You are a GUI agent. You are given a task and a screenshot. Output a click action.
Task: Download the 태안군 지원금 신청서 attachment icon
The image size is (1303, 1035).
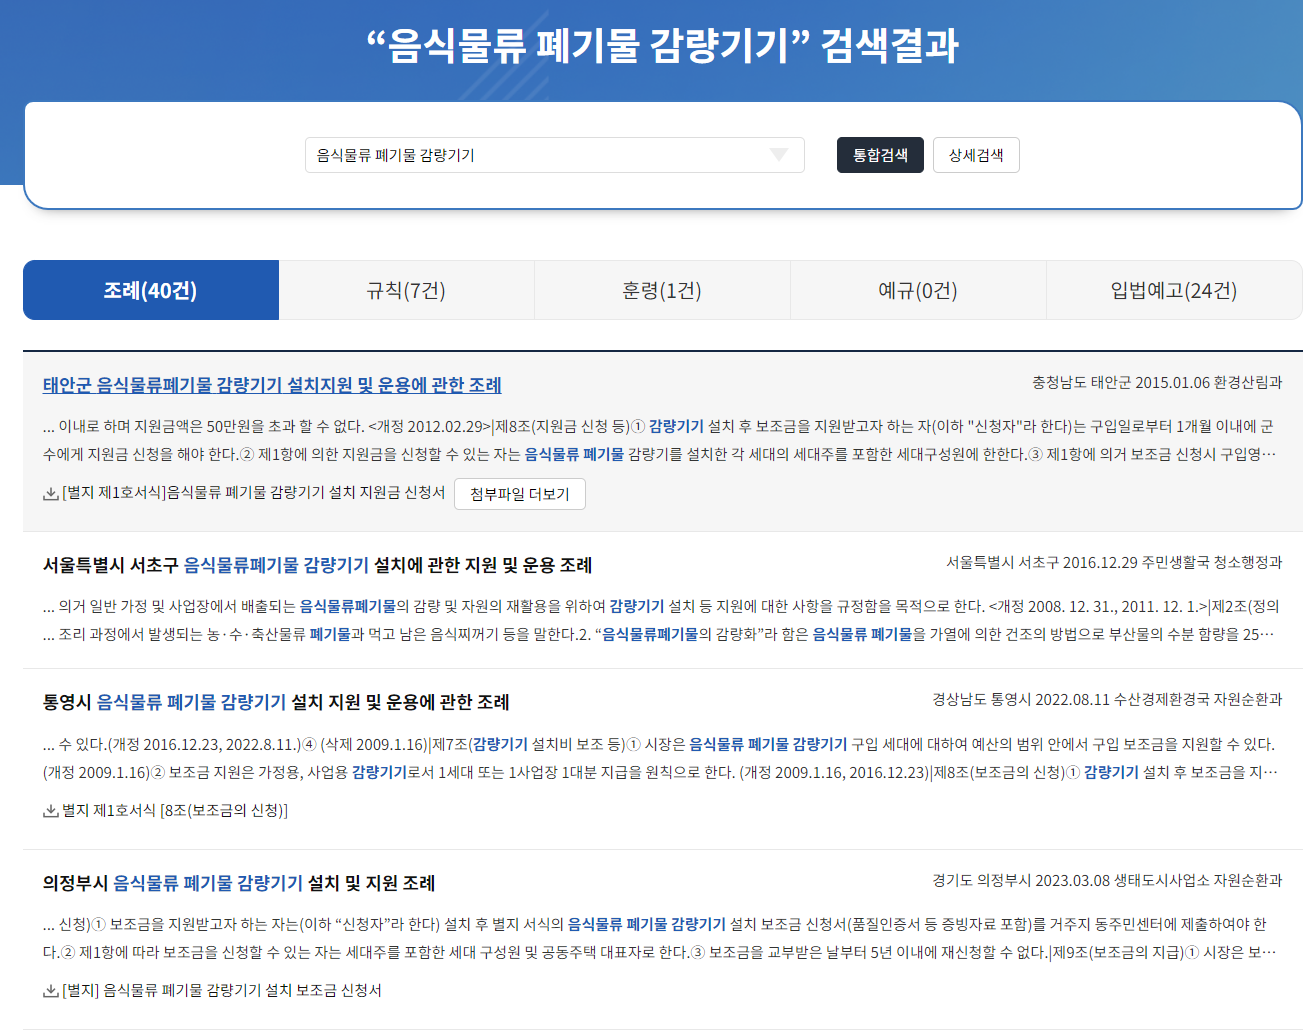tap(47, 493)
